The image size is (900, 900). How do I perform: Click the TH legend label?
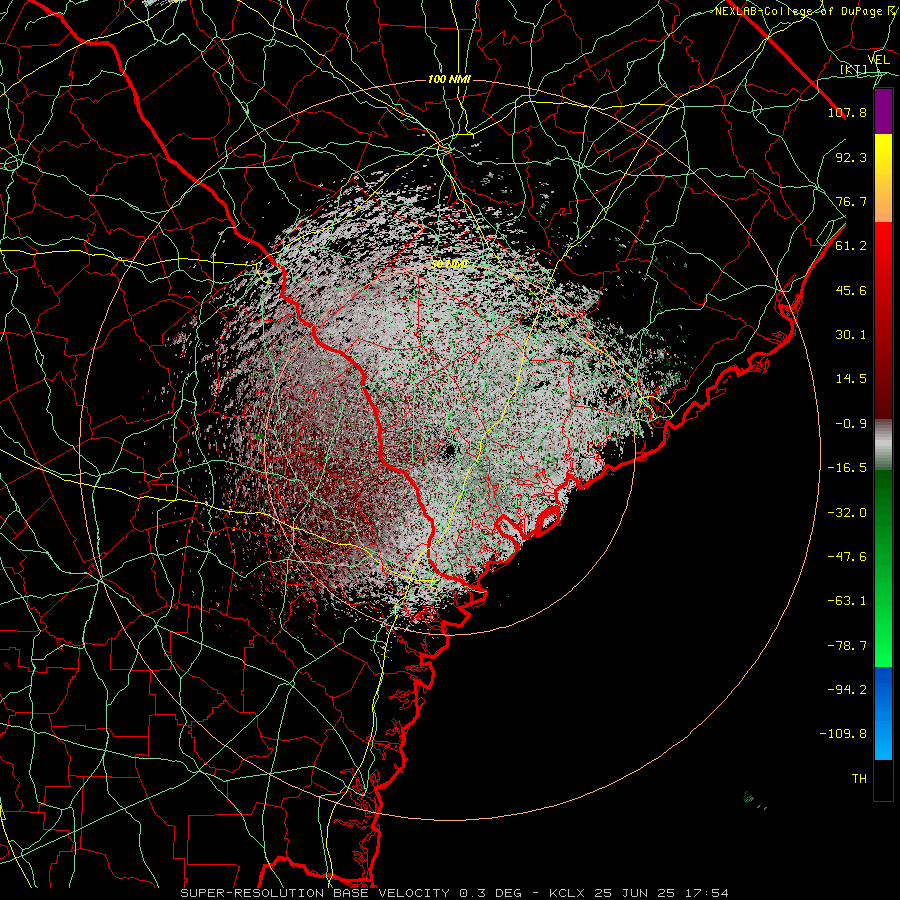point(859,779)
